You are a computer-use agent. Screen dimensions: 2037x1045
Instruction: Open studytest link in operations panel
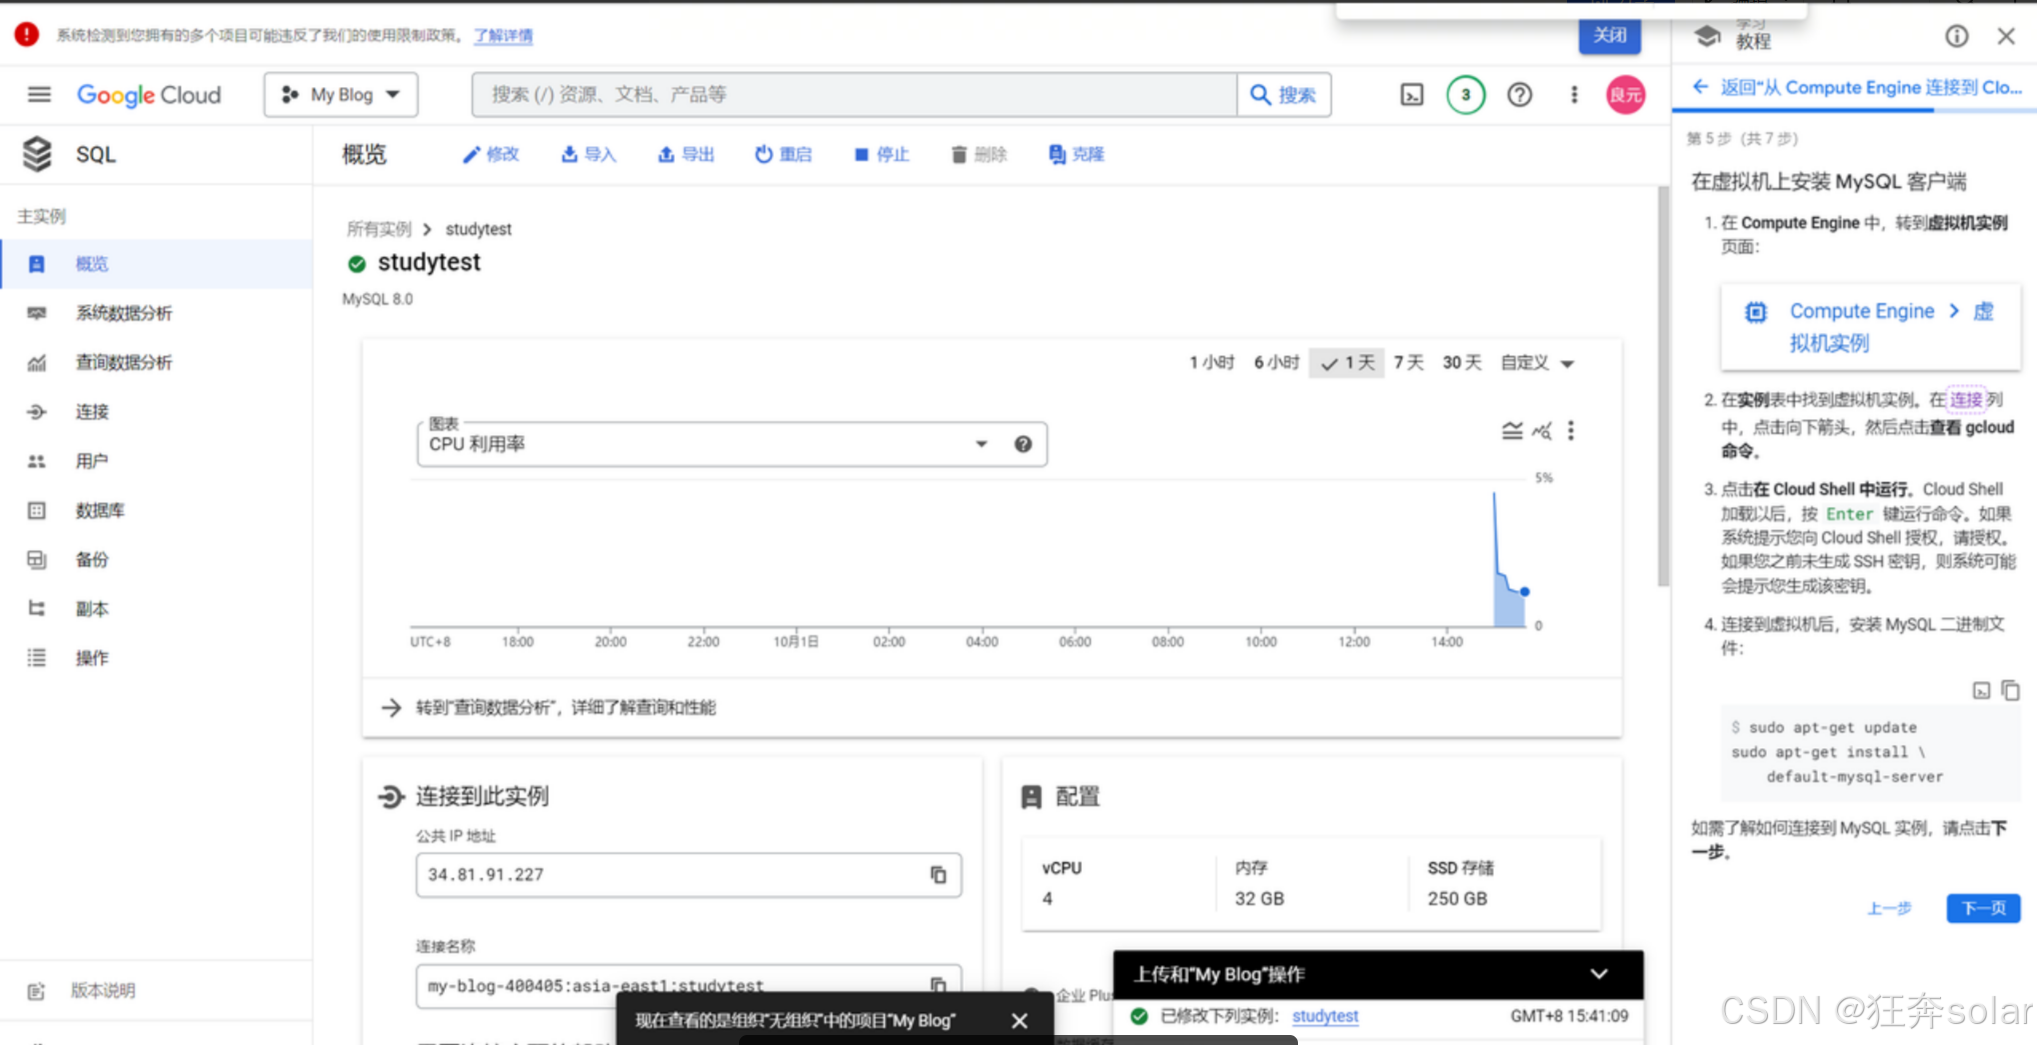[1325, 1016]
